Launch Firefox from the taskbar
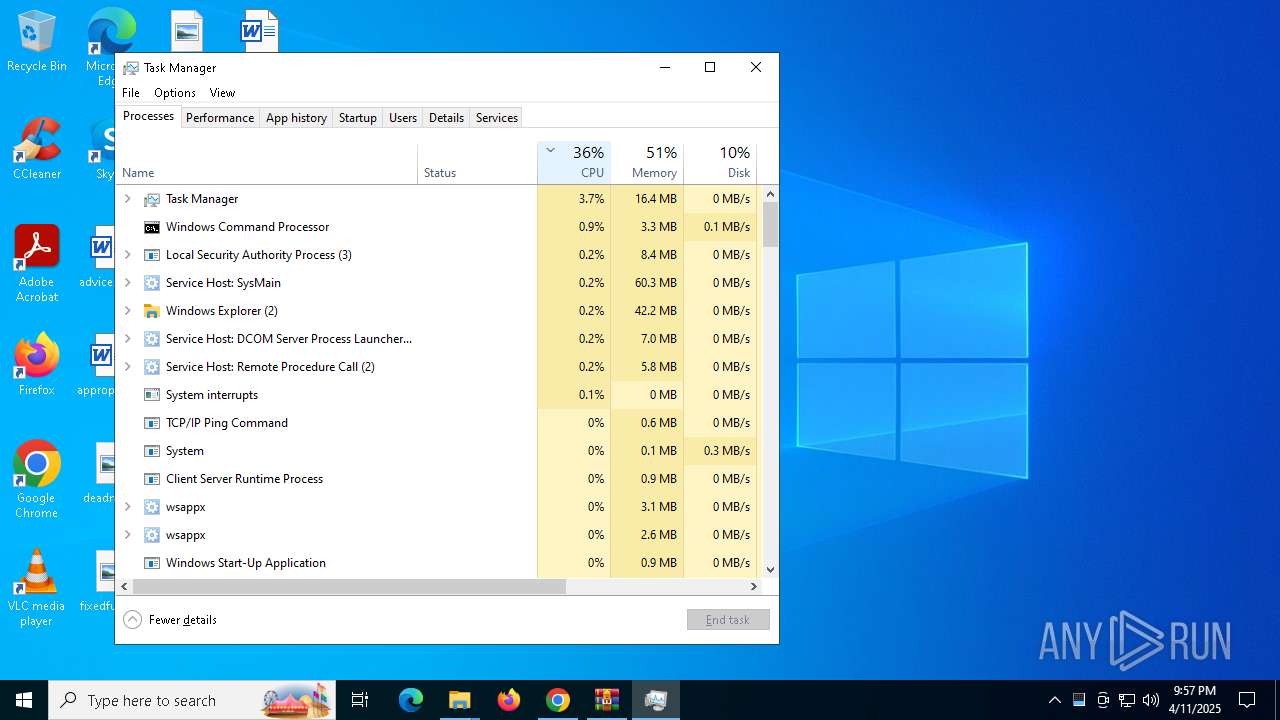Screen dimensions: 1280x720 509,700
